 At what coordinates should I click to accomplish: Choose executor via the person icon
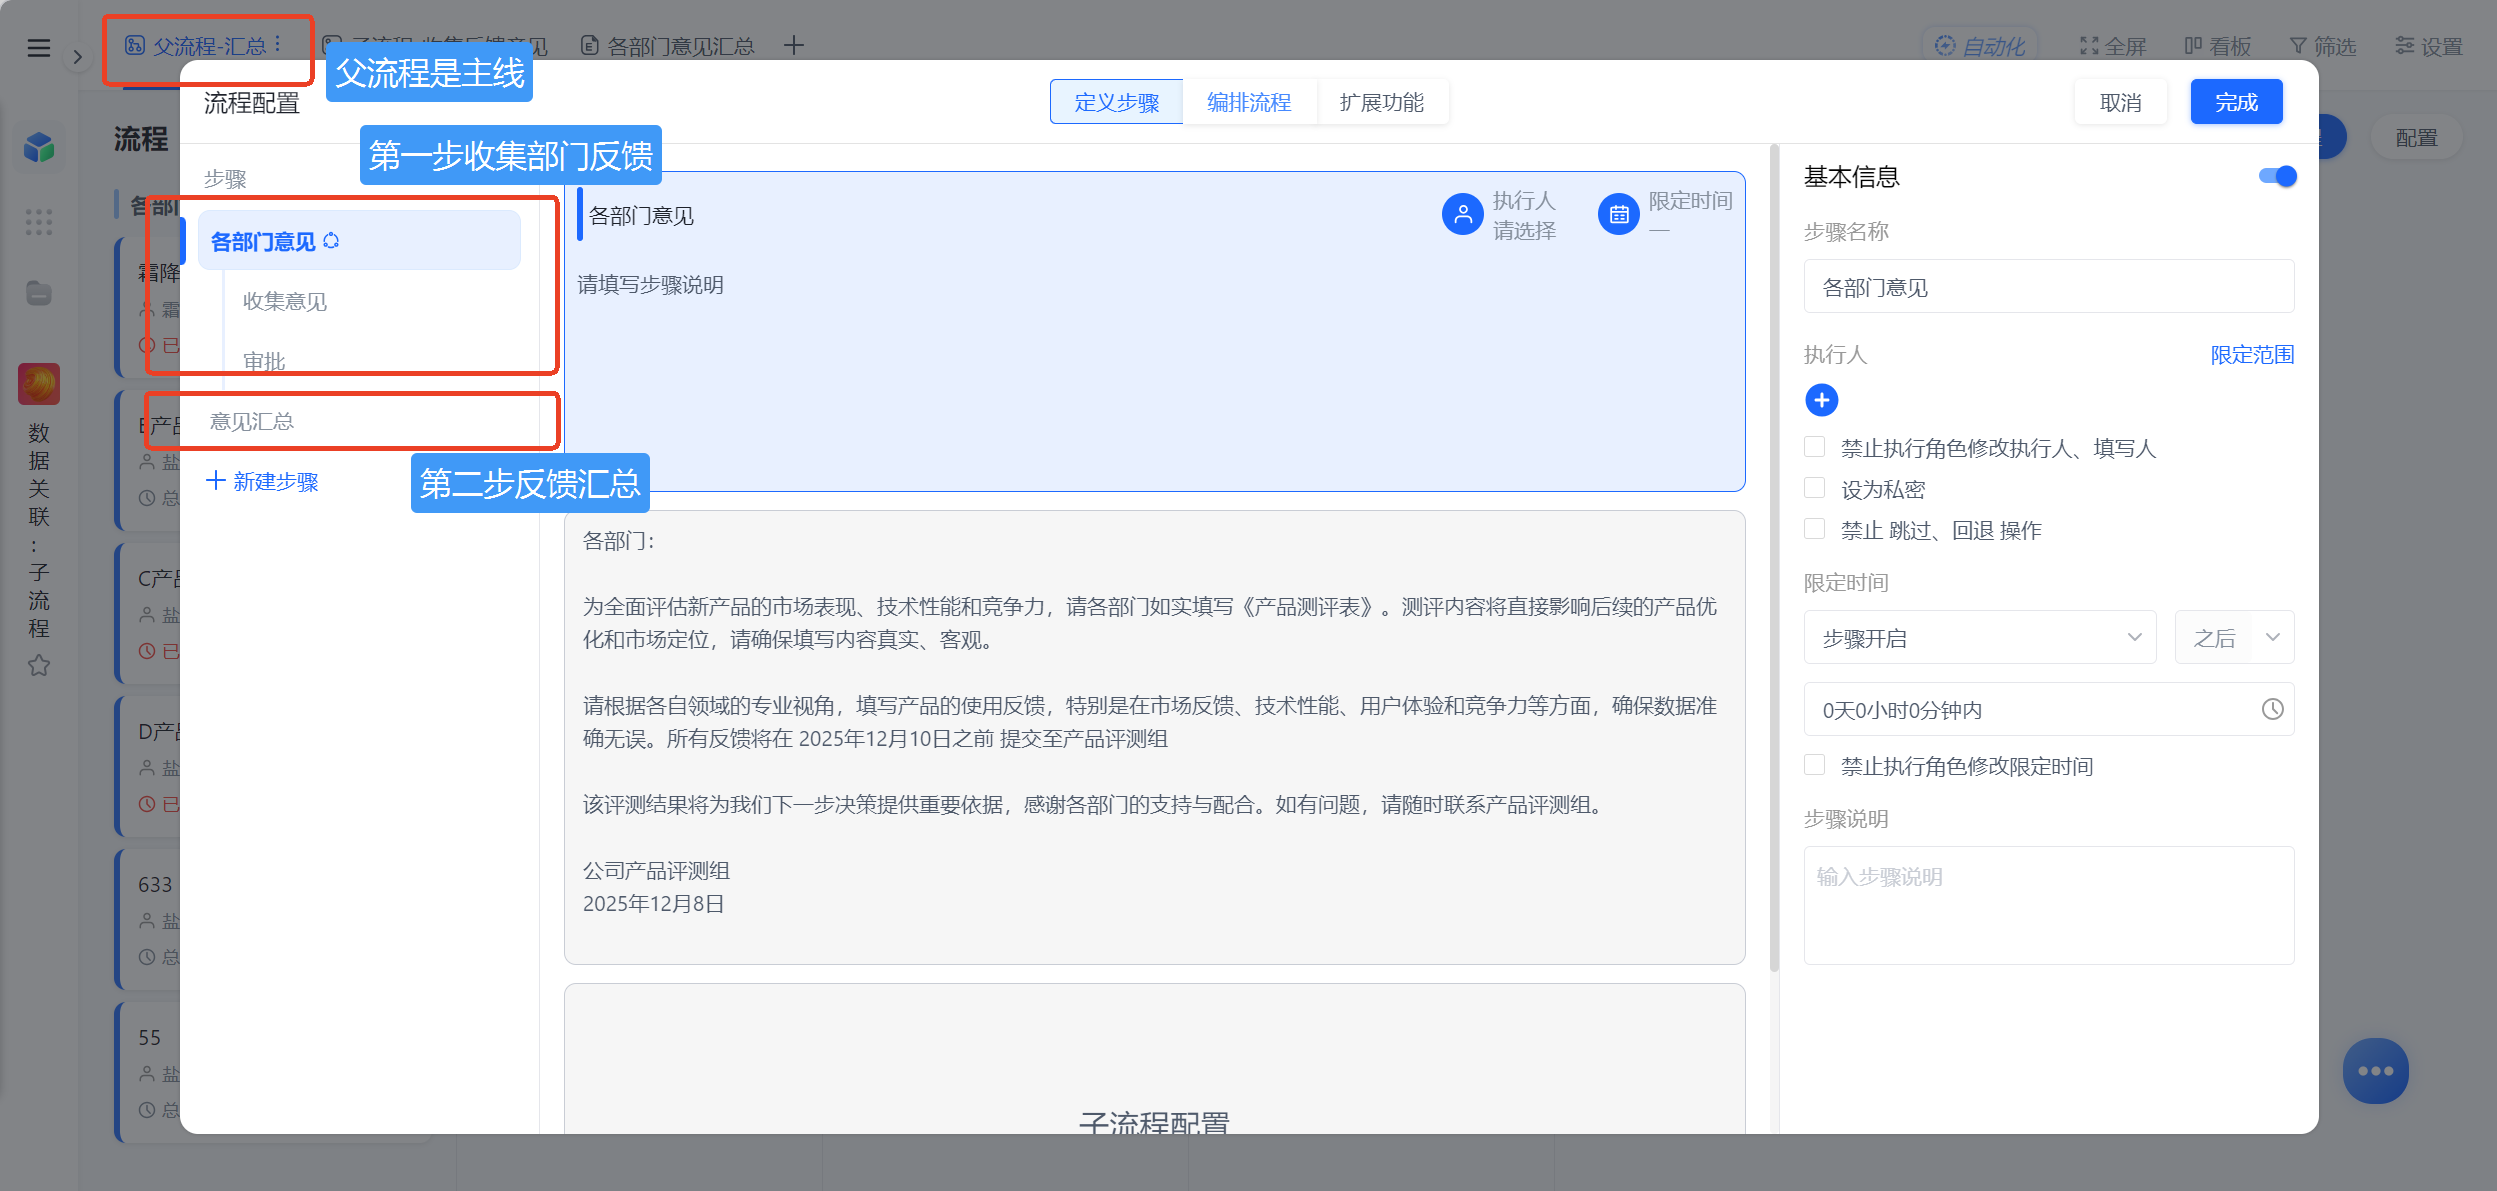tap(1462, 214)
